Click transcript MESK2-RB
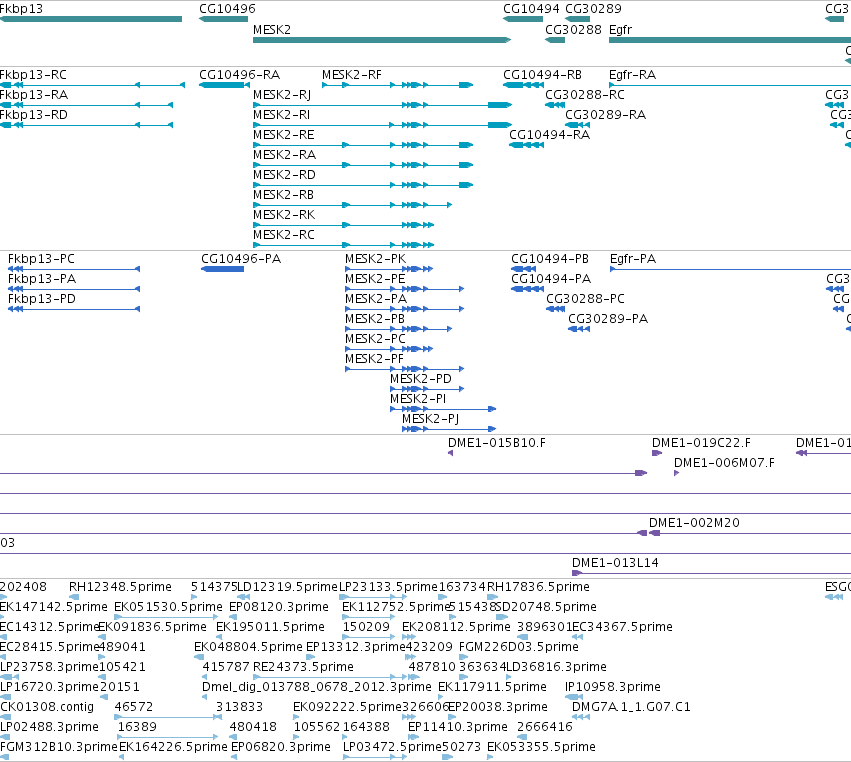This screenshot has height=762, width=851. click(283, 195)
